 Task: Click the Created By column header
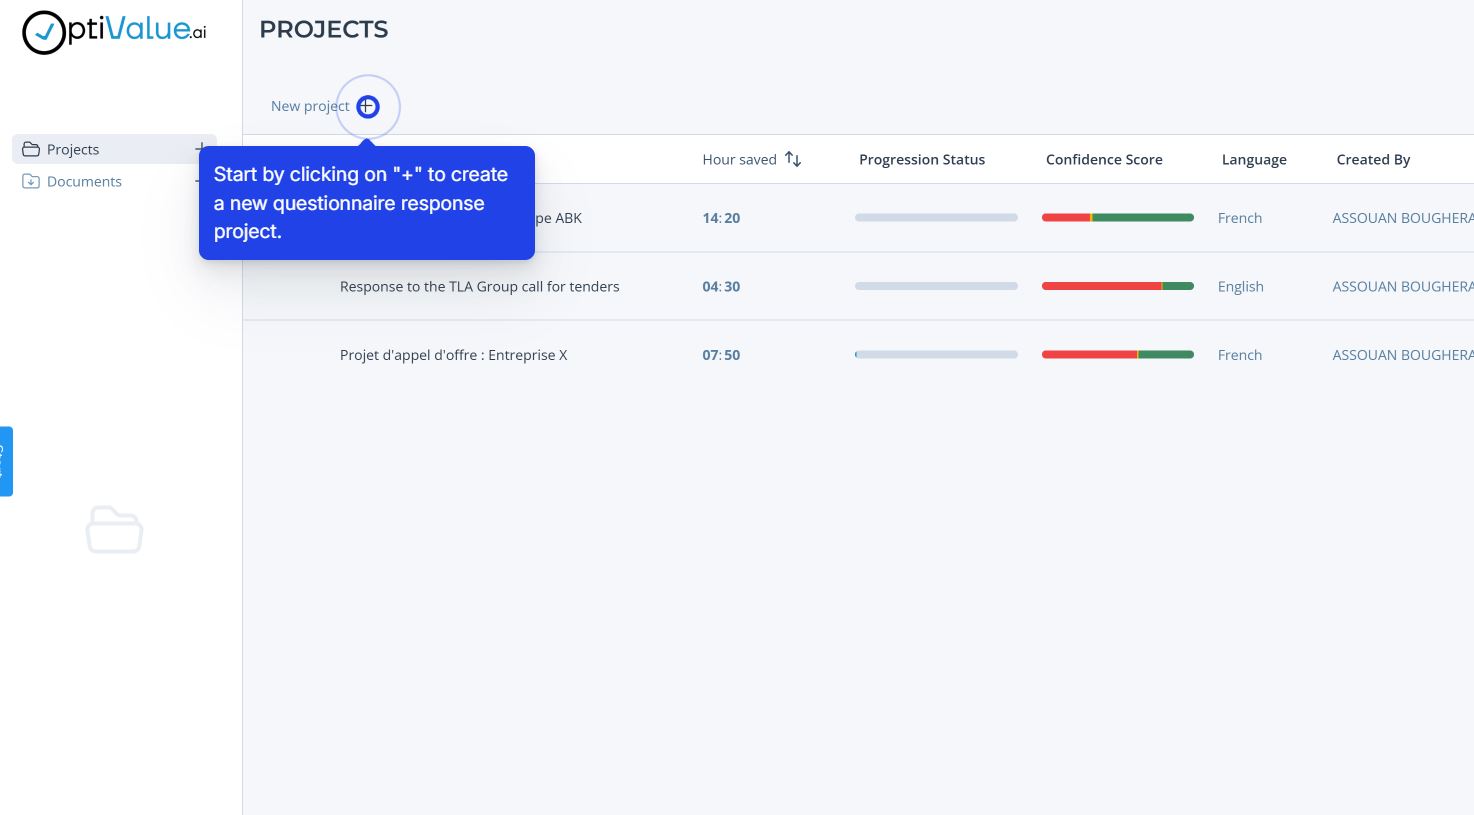(1373, 159)
